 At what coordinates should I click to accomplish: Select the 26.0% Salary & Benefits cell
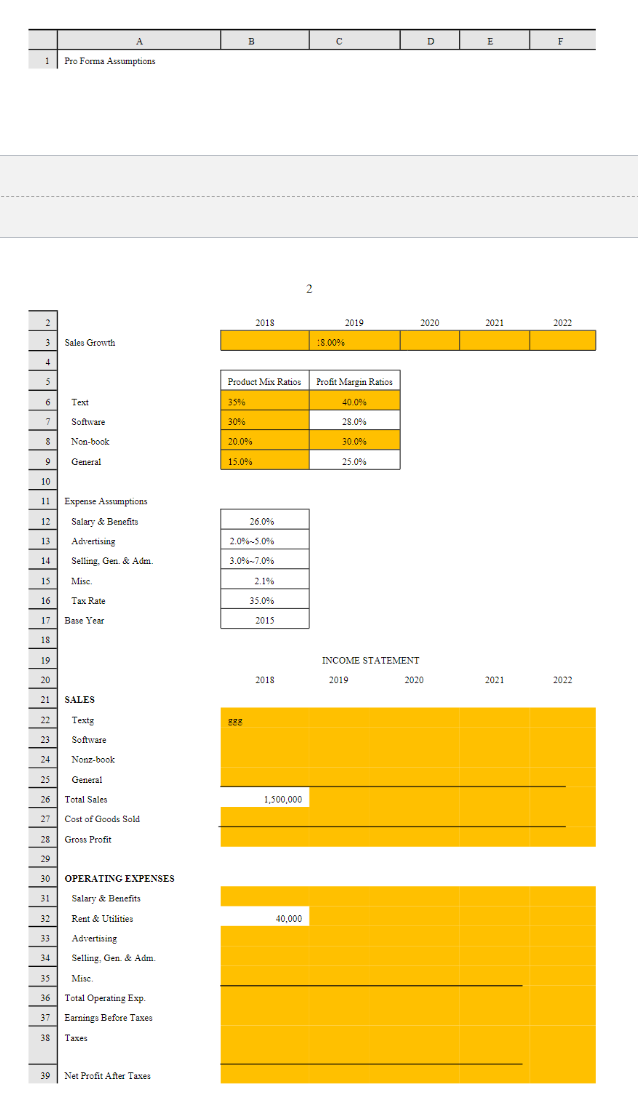pyautogui.click(x=264, y=521)
